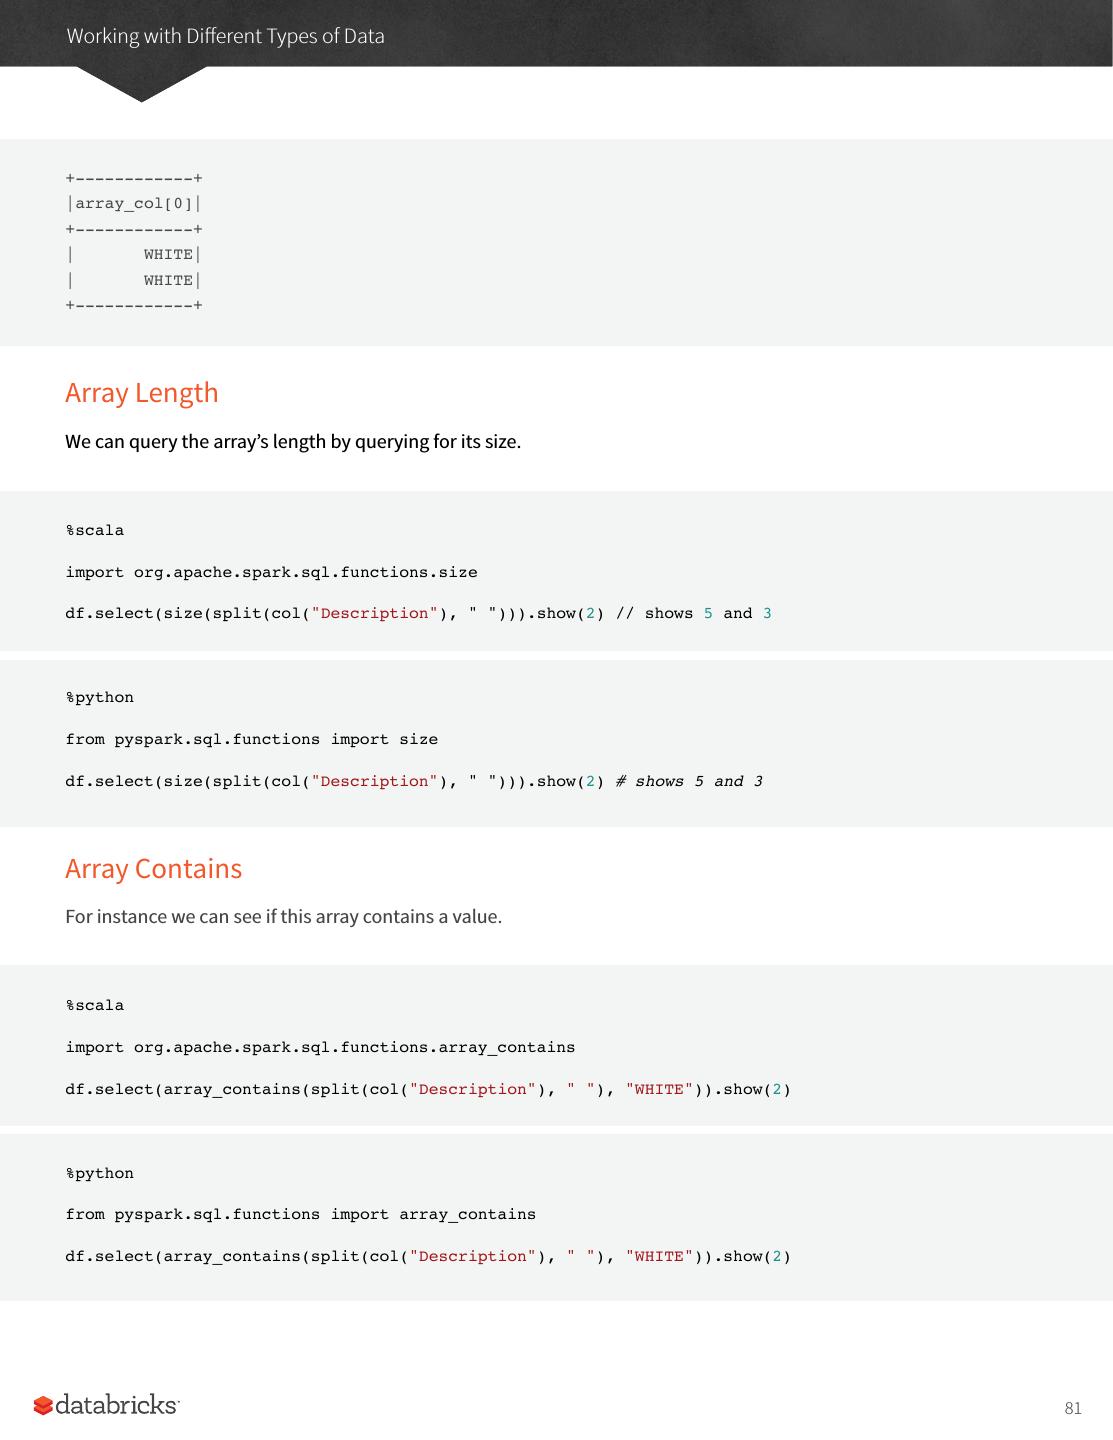
Task: Click the Scala comment "// shows 5 and 3"
Action: pyautogui.click(x=694, y=614)
